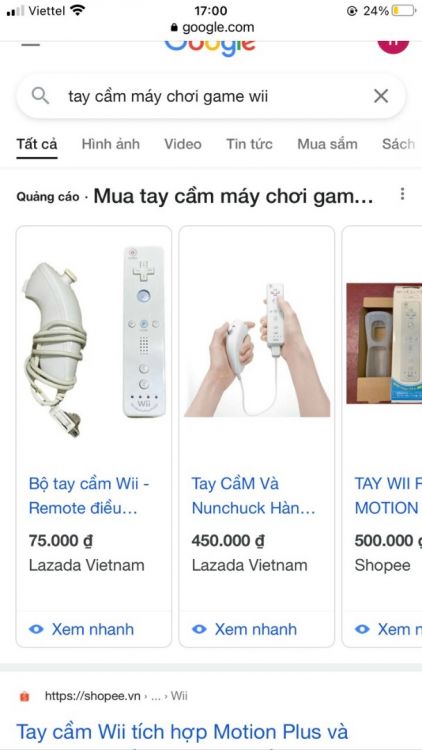Open the hamburger menu icon

click(31, 44)
